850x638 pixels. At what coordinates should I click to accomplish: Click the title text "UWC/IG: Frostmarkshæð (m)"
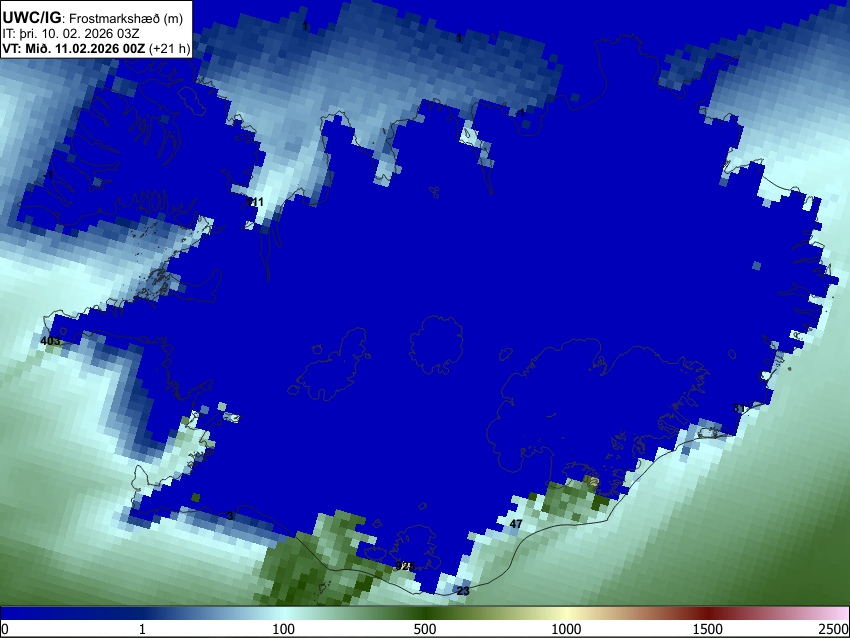pyautogui.click(x=93, y=18)
